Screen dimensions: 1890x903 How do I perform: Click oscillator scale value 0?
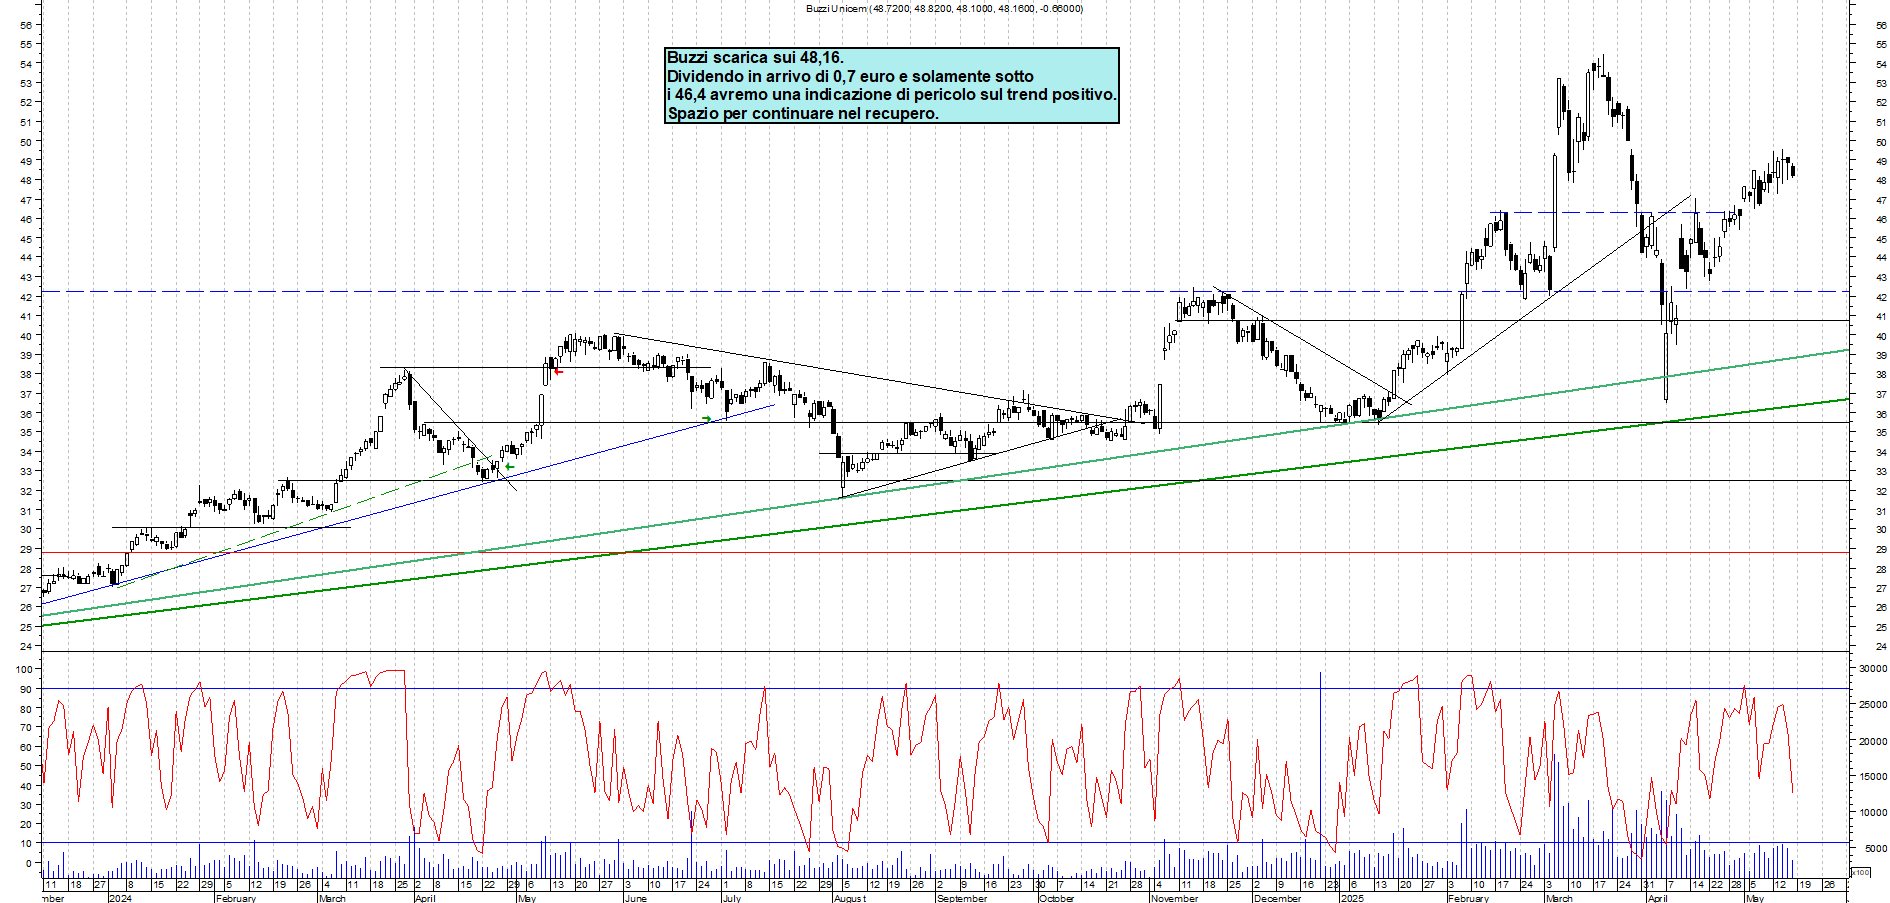pos(29,863)
